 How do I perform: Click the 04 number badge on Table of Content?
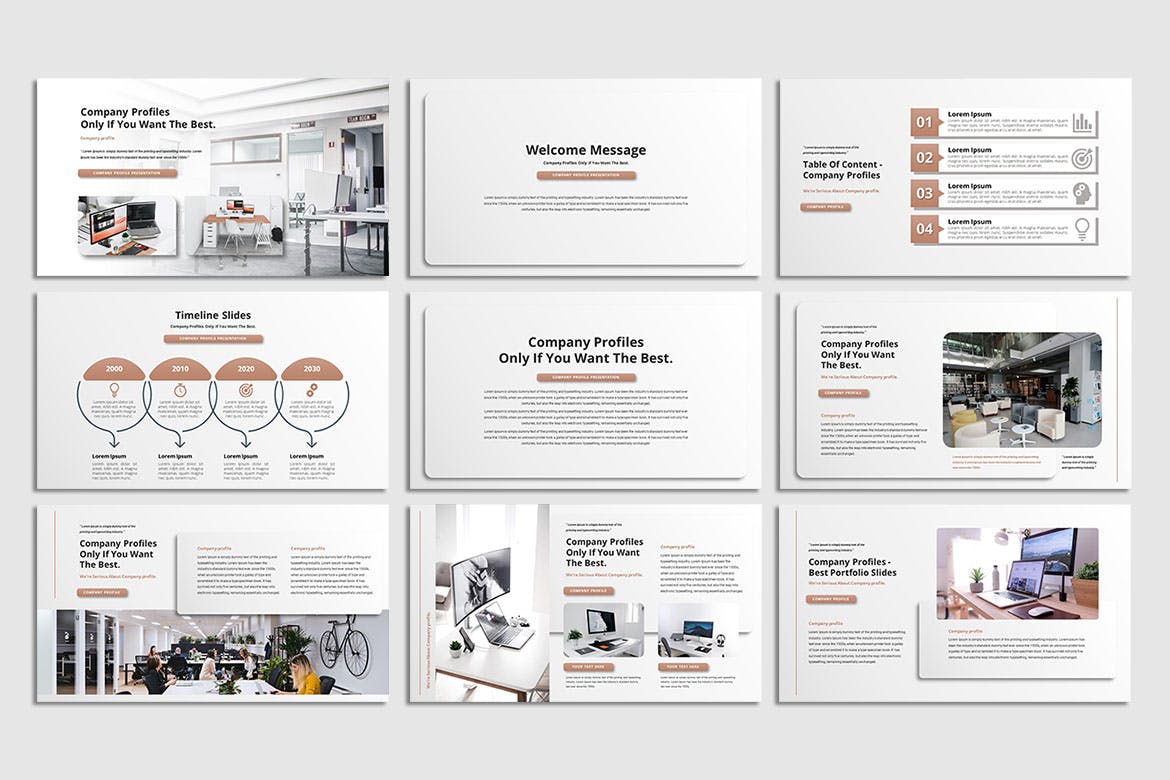tap(924, 231)
